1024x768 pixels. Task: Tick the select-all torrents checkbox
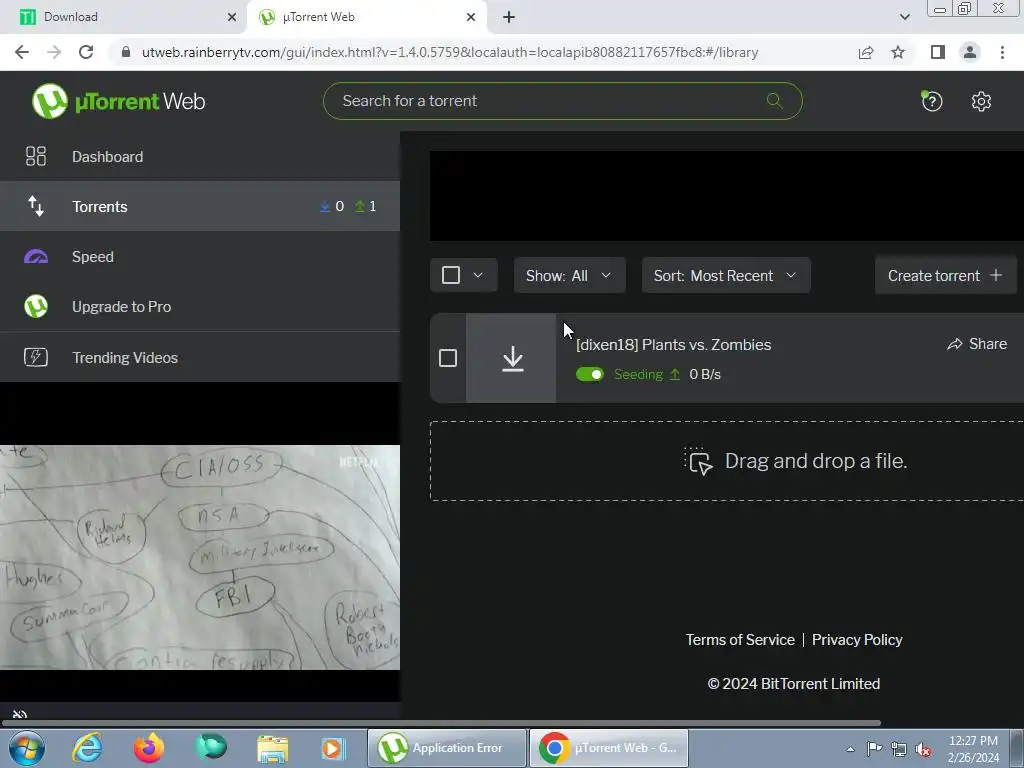[x=451, y=275]
